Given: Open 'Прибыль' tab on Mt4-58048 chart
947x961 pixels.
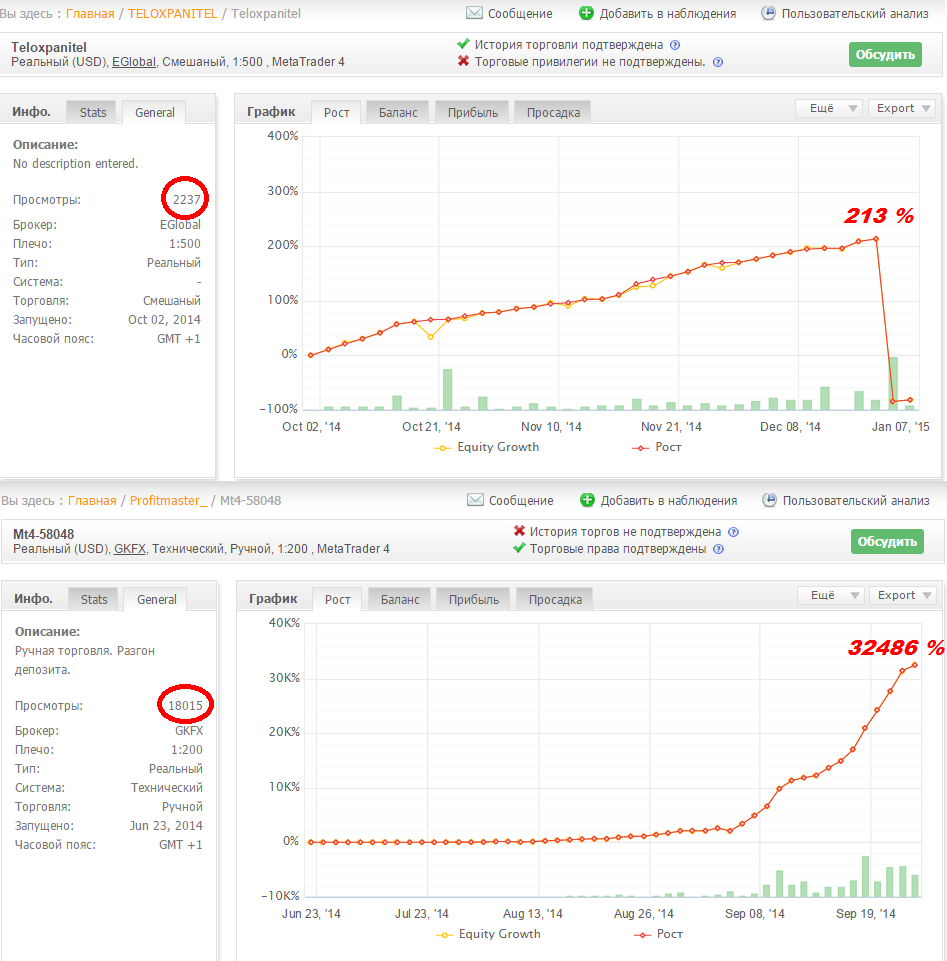Looking at the screenshot, I should coord(473,599).
